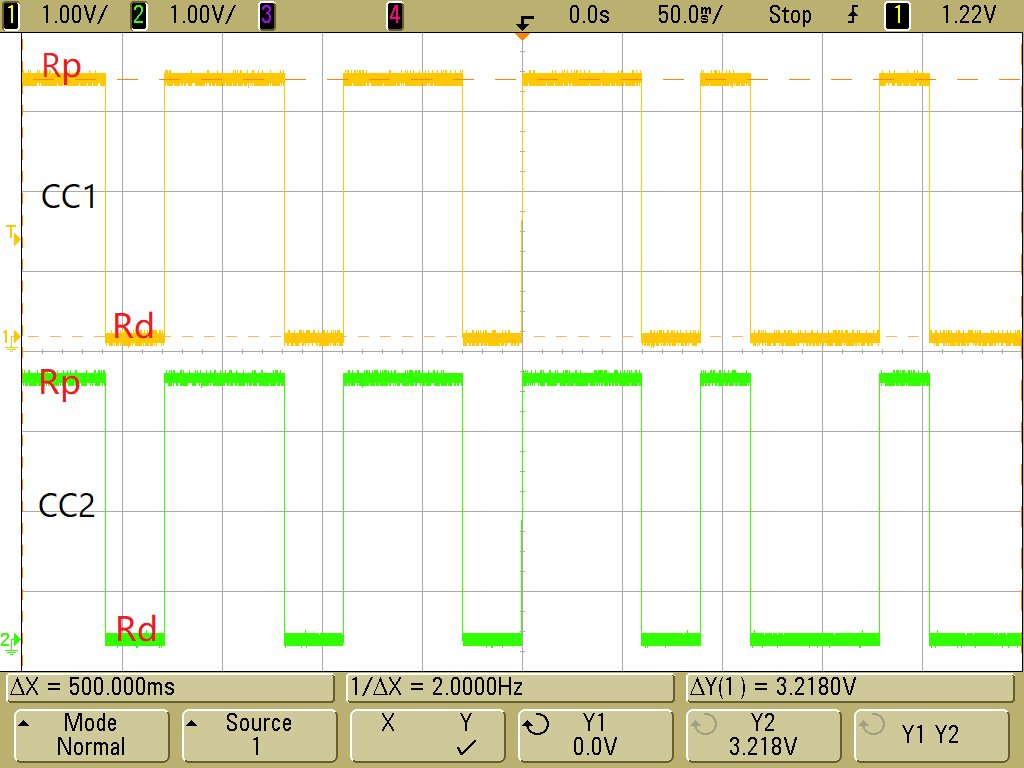This screenshot has height=768, width=1024.
Task: Click the CC2 waveform label
Action: pyautogui.click(x=67, y=505)
